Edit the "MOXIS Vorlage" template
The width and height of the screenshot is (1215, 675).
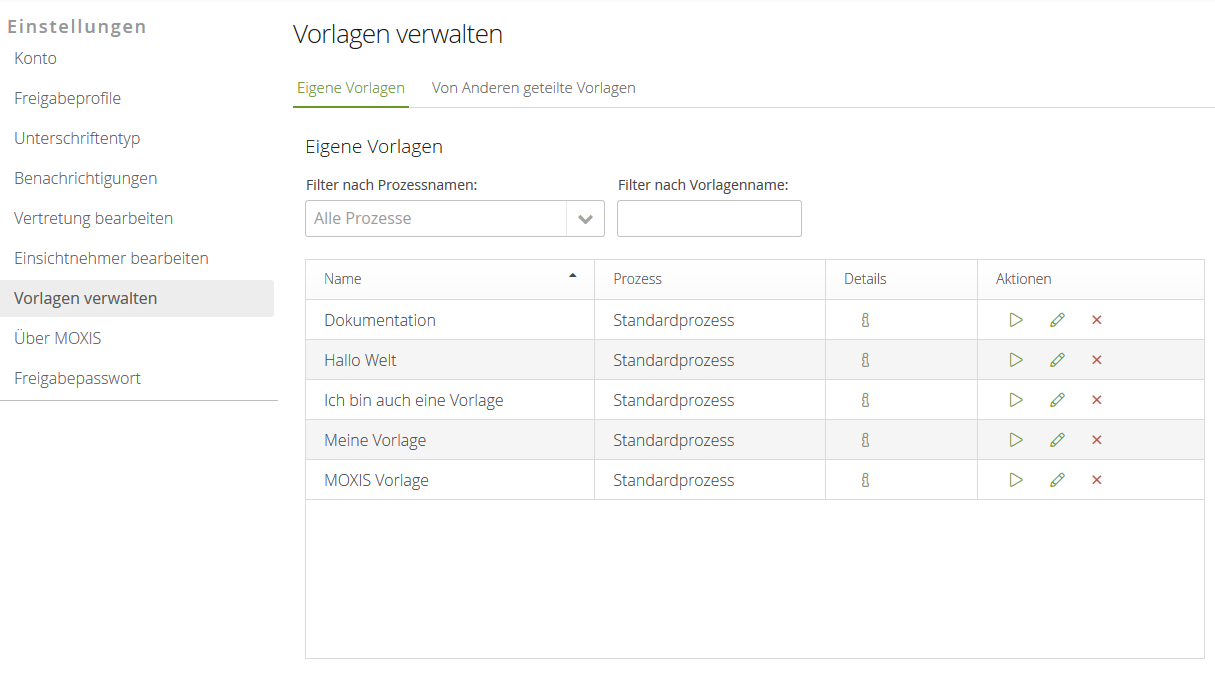1057,479
